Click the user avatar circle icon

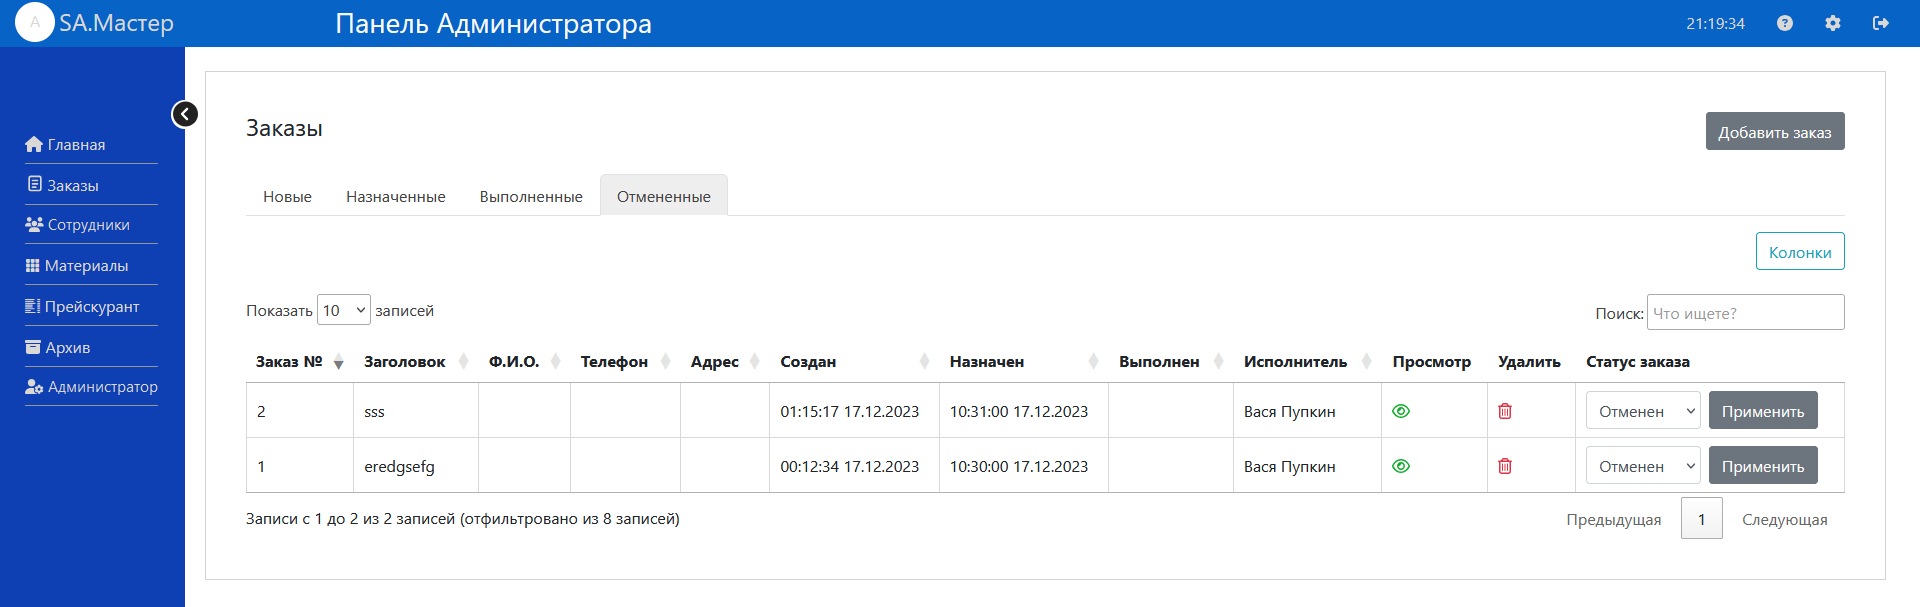click(x=35, y=23)
